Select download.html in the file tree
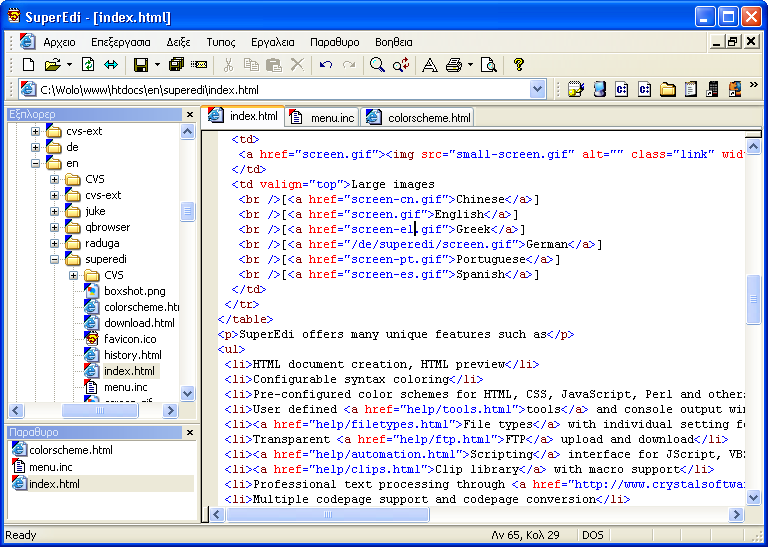 (139, 323)
